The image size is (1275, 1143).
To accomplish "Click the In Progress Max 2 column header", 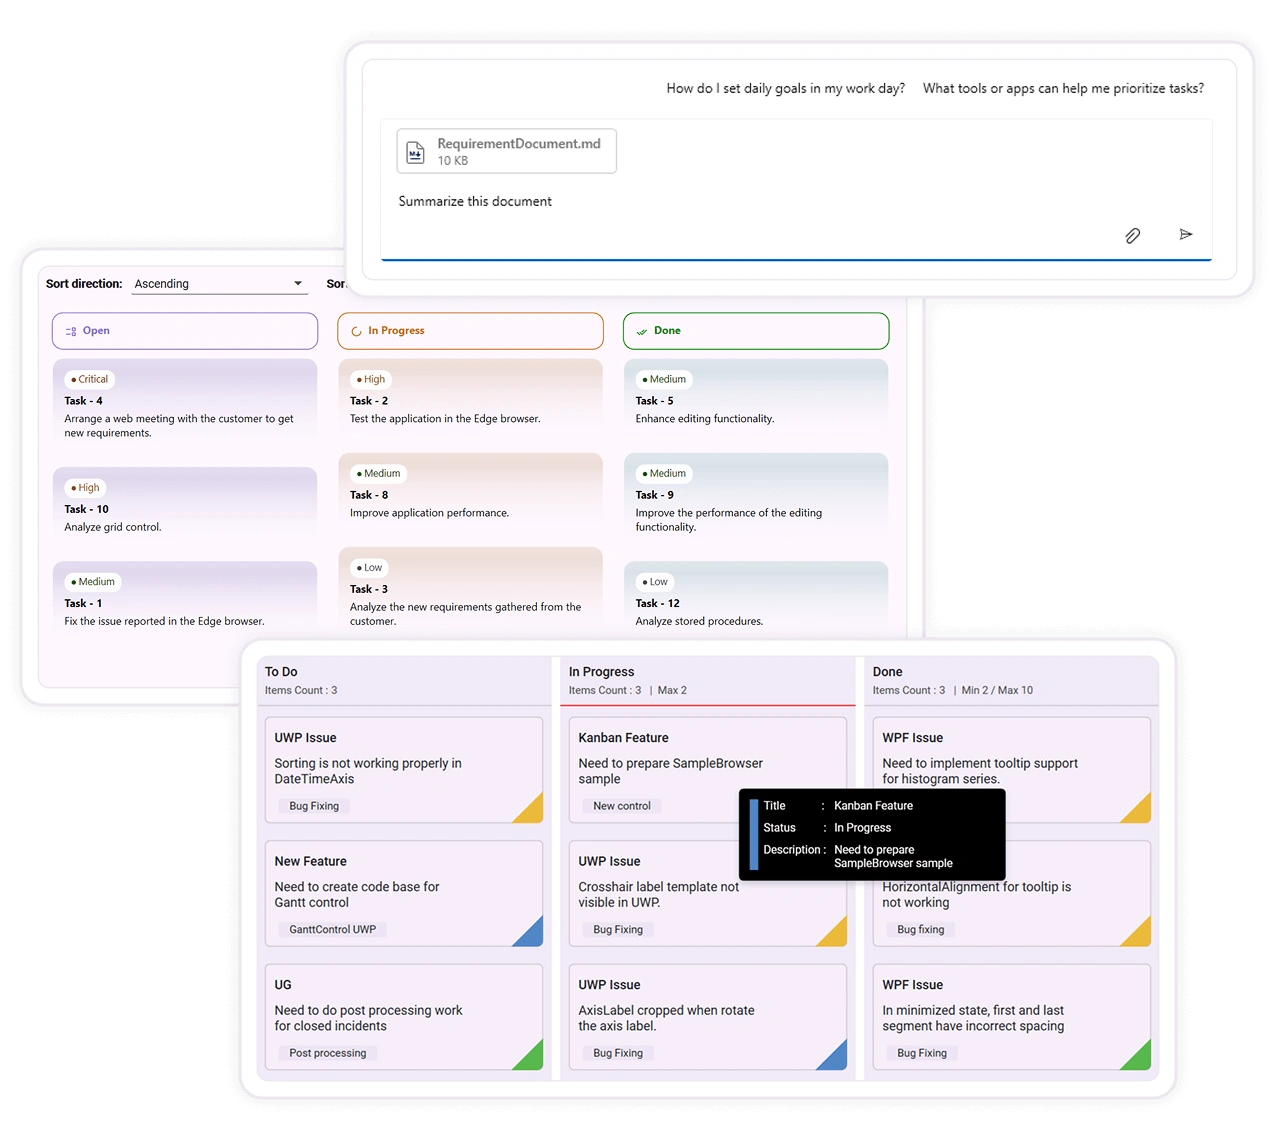I will [x=707, y=680].
